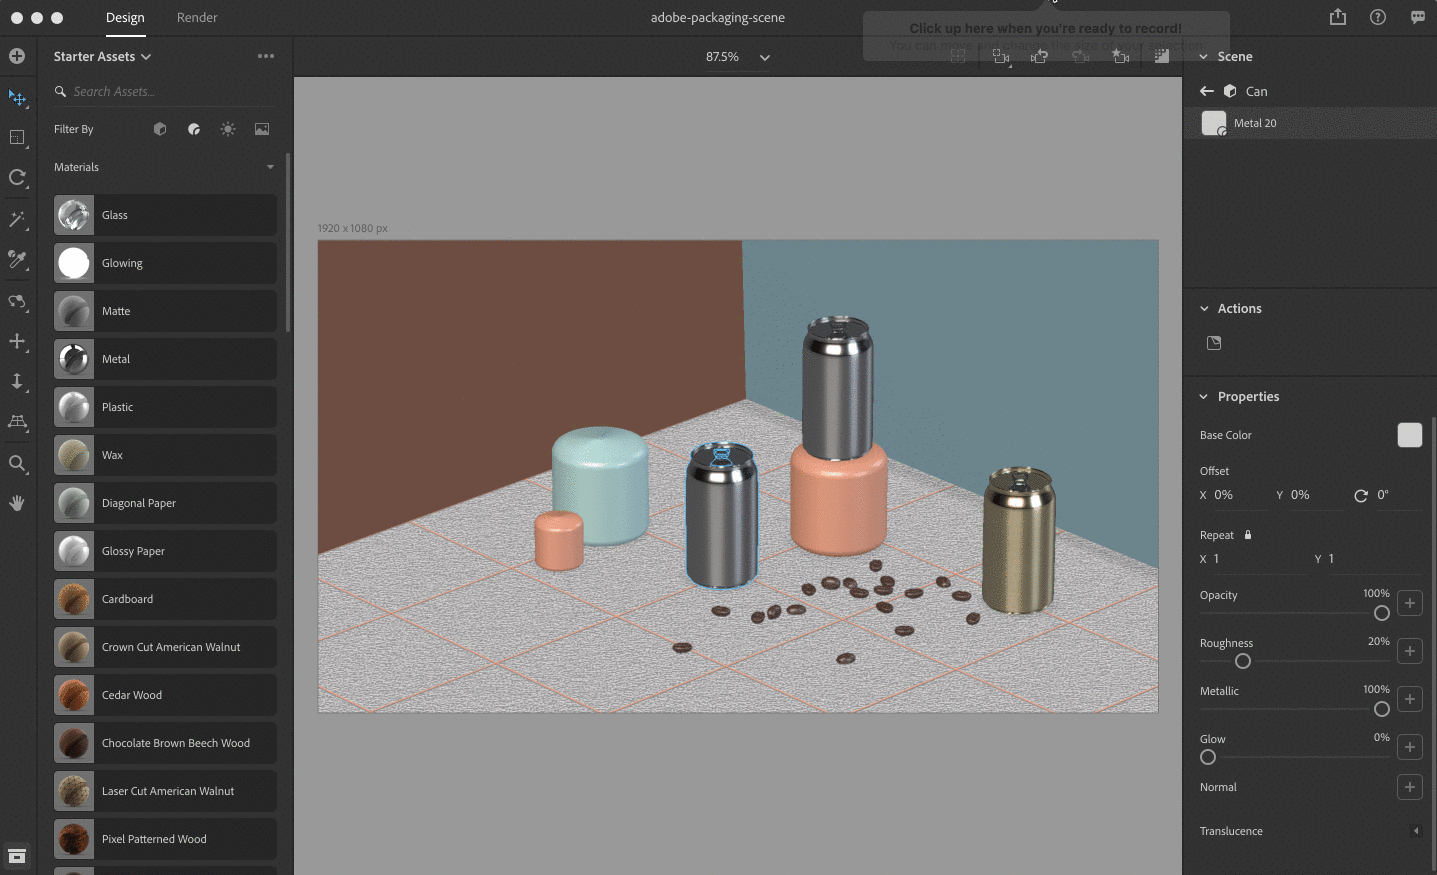Collapse the Properties panel
Viewport: 1437px width, 875px height.
(x=1202, y=396)
